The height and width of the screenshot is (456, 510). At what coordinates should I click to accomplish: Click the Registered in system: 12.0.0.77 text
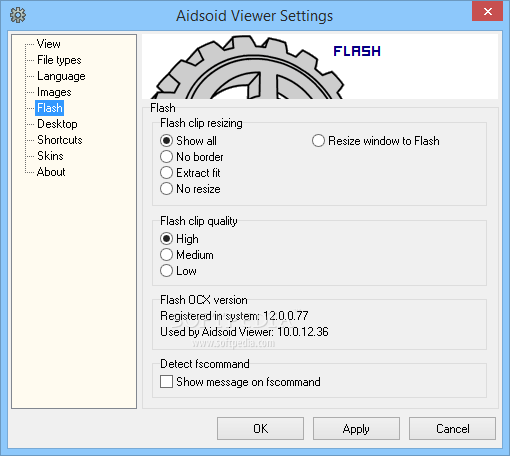[234, 316]
